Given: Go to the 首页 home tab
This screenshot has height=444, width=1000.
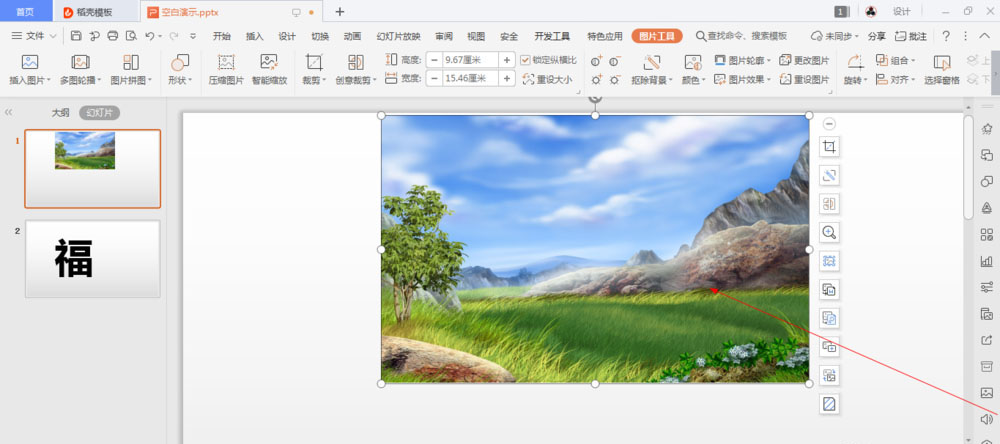Looking at the screenshot, I should point(25,12).
